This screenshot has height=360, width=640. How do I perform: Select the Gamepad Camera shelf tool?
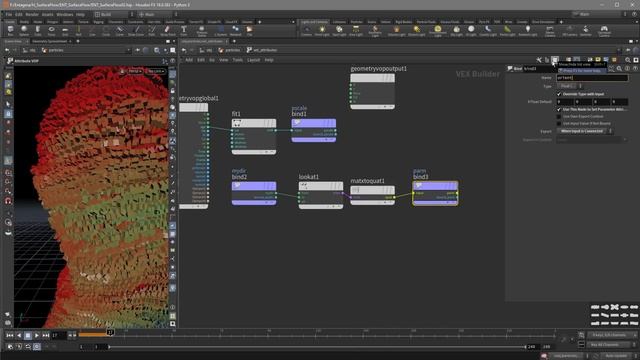click(x=604, y=31)
